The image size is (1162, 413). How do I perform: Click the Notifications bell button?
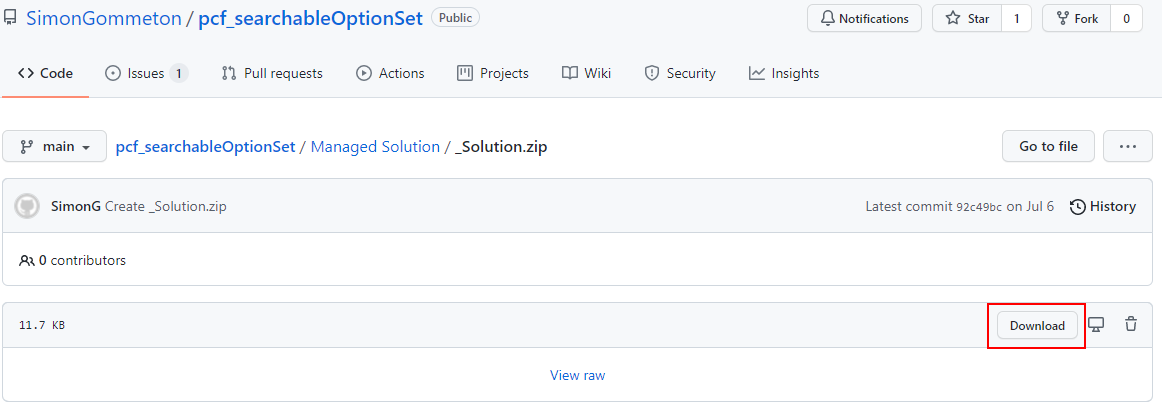click(x=864, y=19)
